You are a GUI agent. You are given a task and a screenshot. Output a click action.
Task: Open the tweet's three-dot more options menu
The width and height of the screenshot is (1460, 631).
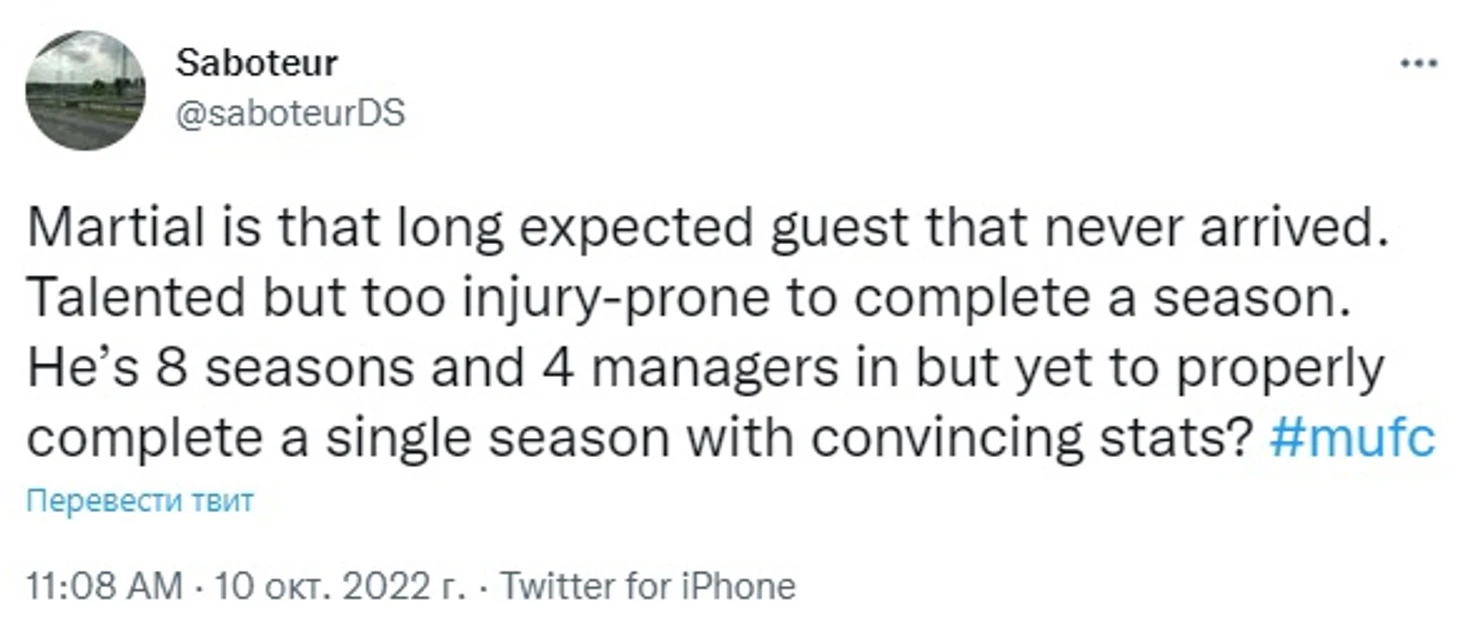1418,63
